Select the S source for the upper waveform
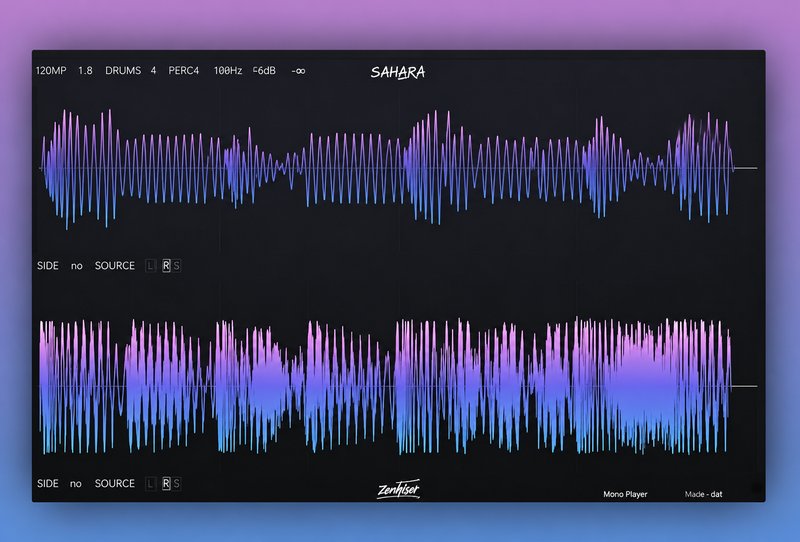The image size is (800, 542). [177, 265]
